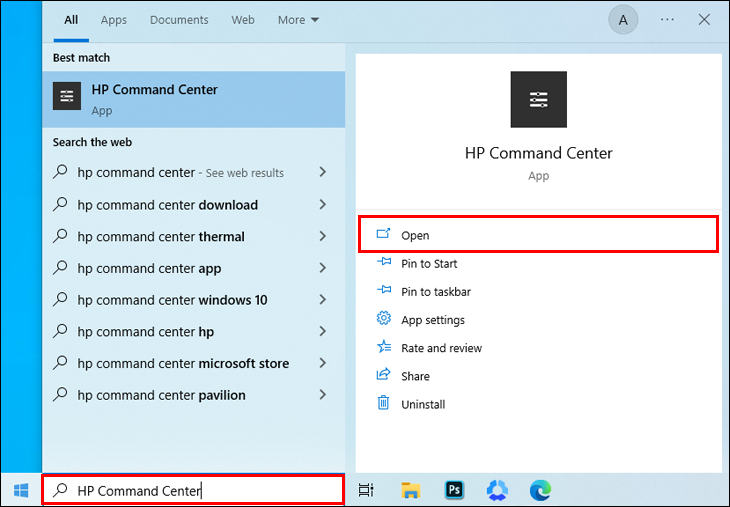Viewport: 730px width, 507px height.
Task: Launch File Explorer from the taskbar
Action: click(x=410, y=490)
